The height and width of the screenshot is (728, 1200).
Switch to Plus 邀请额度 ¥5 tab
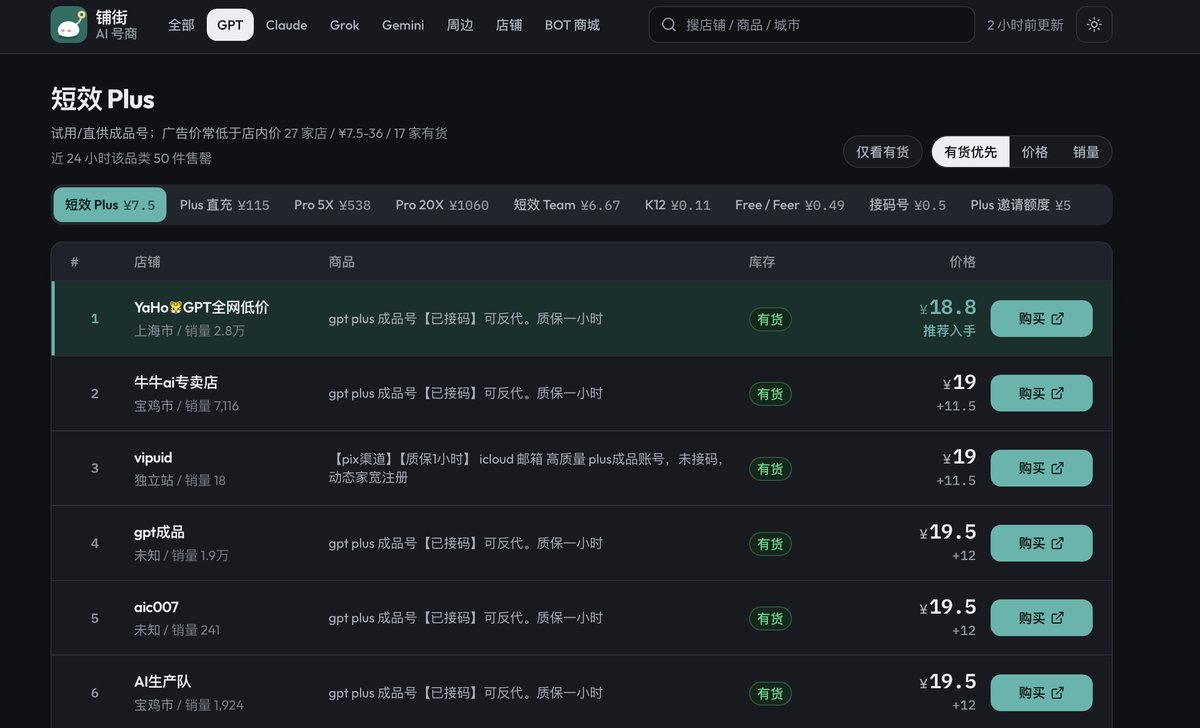click(x=1020, y=205)
